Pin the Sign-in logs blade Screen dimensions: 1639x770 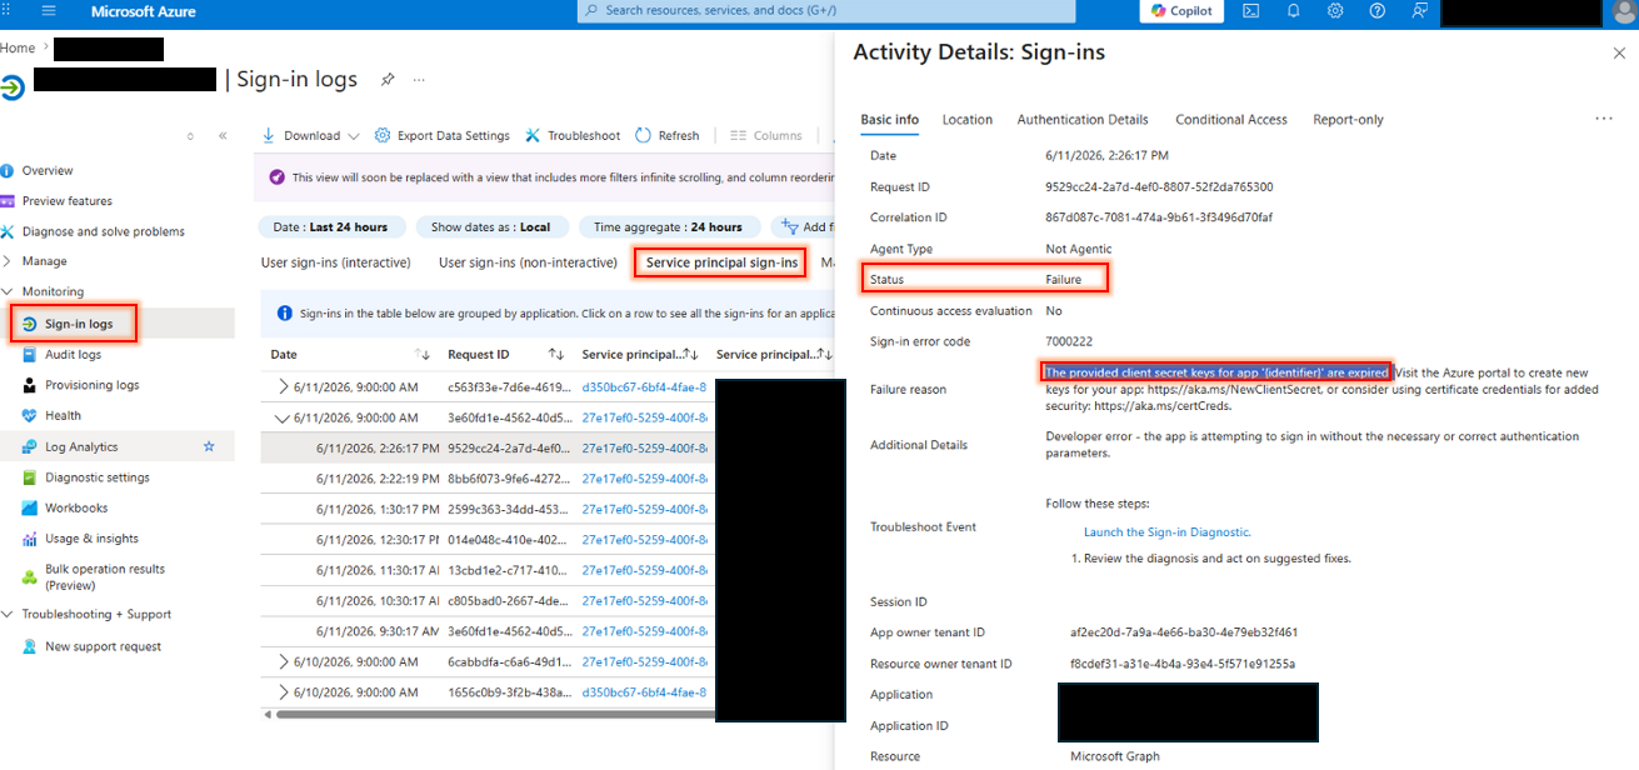pyautogui.click(x=387, y=80)
